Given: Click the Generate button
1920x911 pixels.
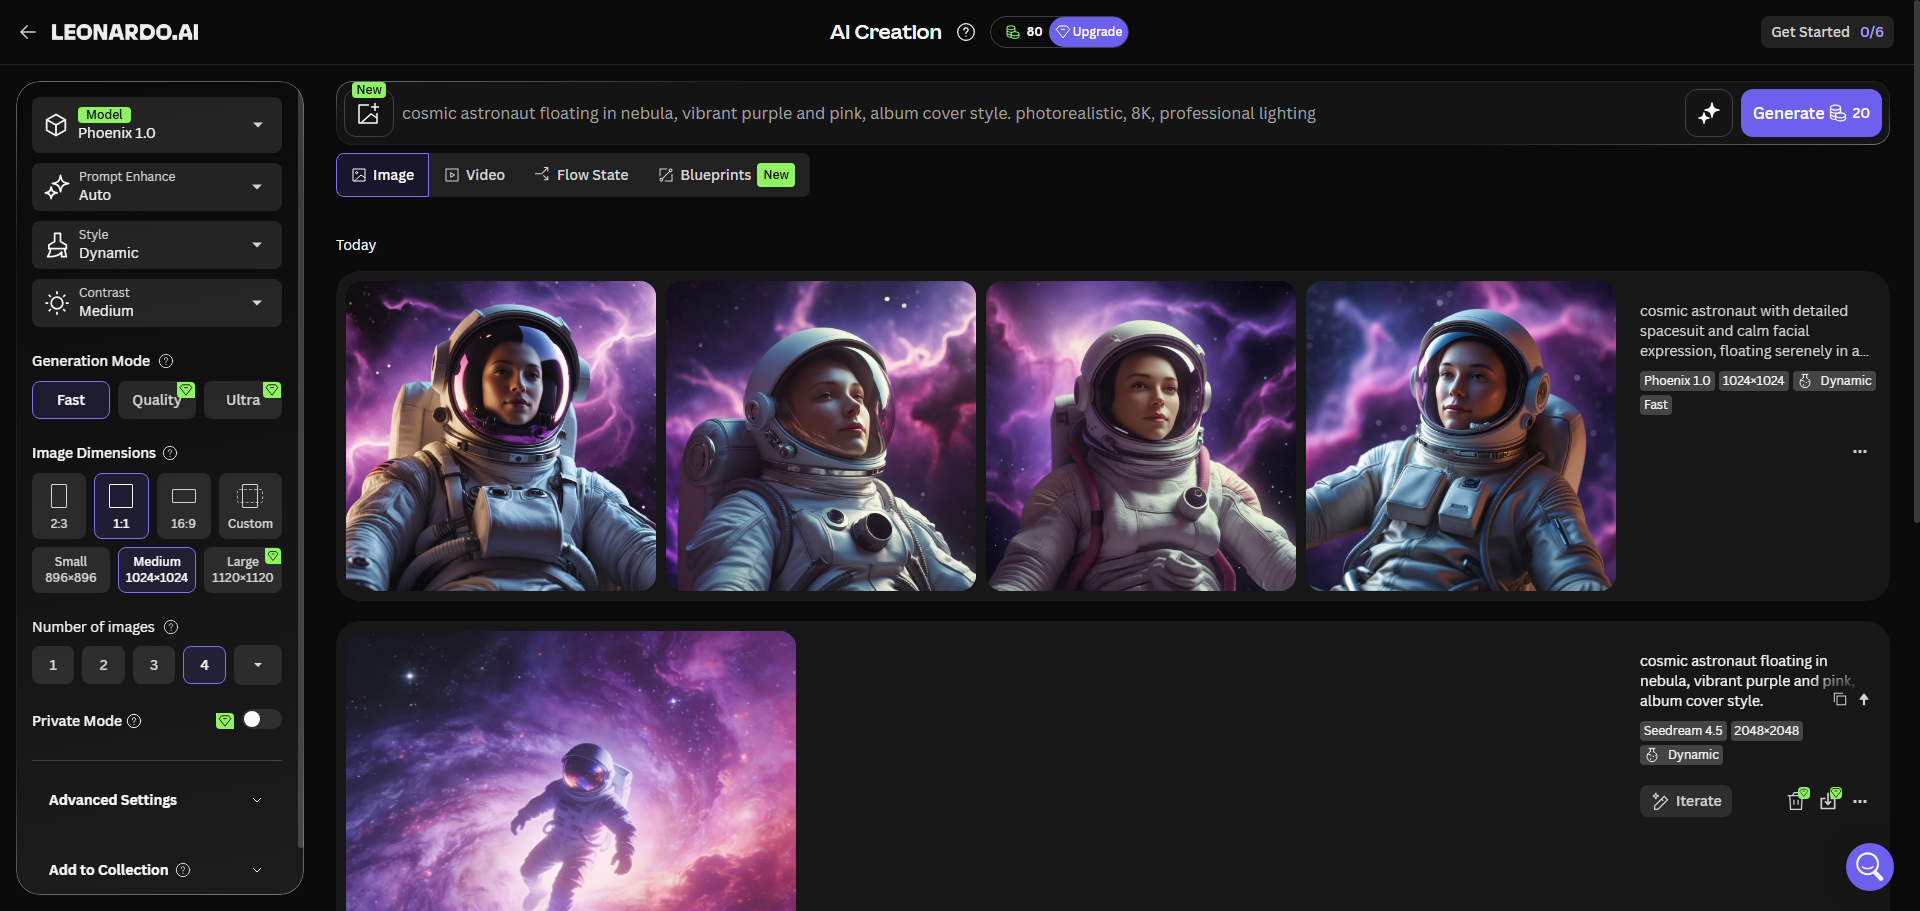Looking at the screenshot, I should [x=1810, y=113].
